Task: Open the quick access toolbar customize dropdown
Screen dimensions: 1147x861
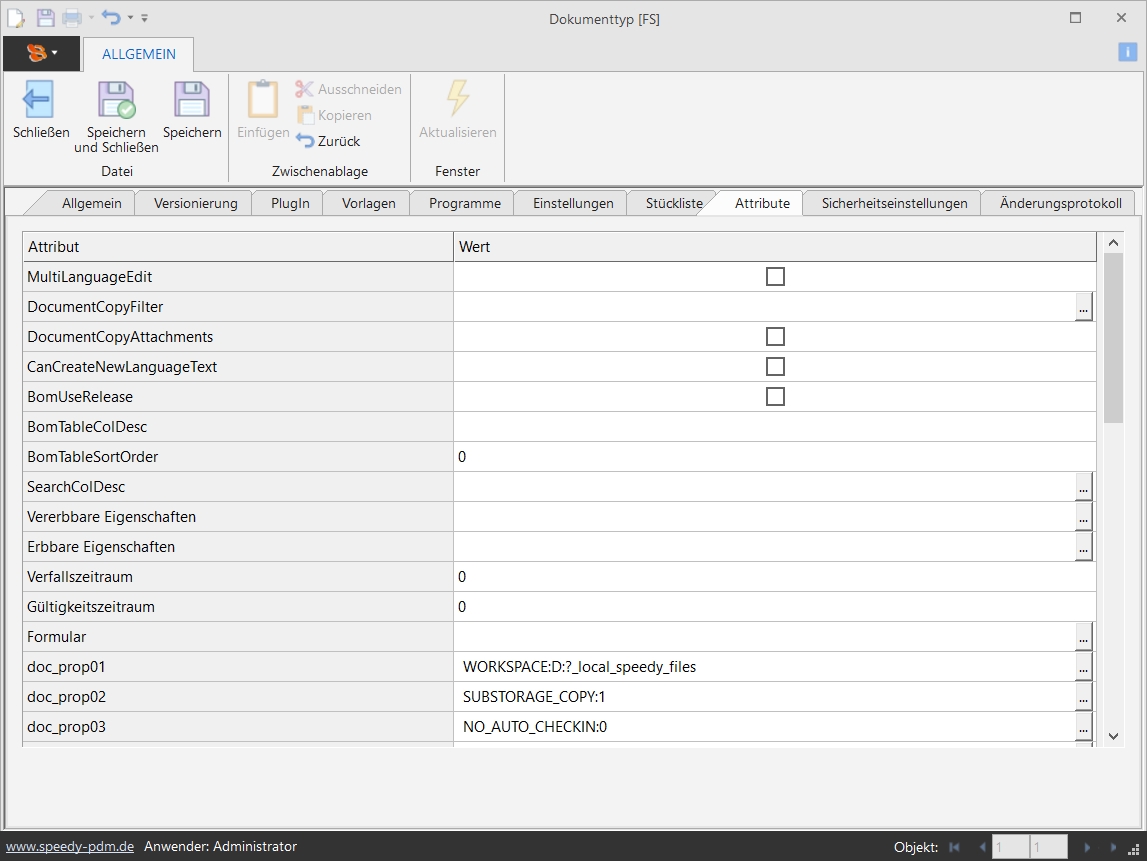Action: coord(145,18)
